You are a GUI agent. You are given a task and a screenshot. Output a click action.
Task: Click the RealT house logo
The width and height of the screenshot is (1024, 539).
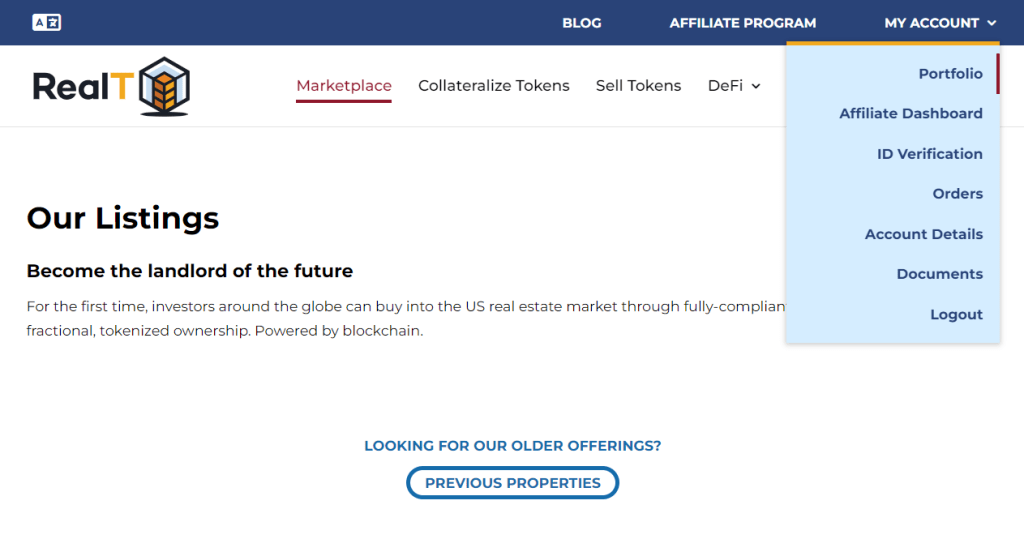point(110,86)
